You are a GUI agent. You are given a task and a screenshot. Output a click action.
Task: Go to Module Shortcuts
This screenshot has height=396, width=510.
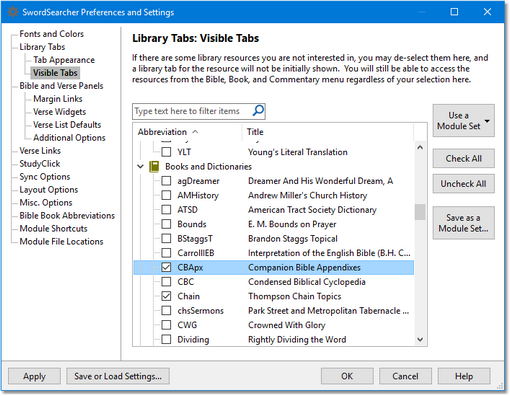click(x=53, y=229)
